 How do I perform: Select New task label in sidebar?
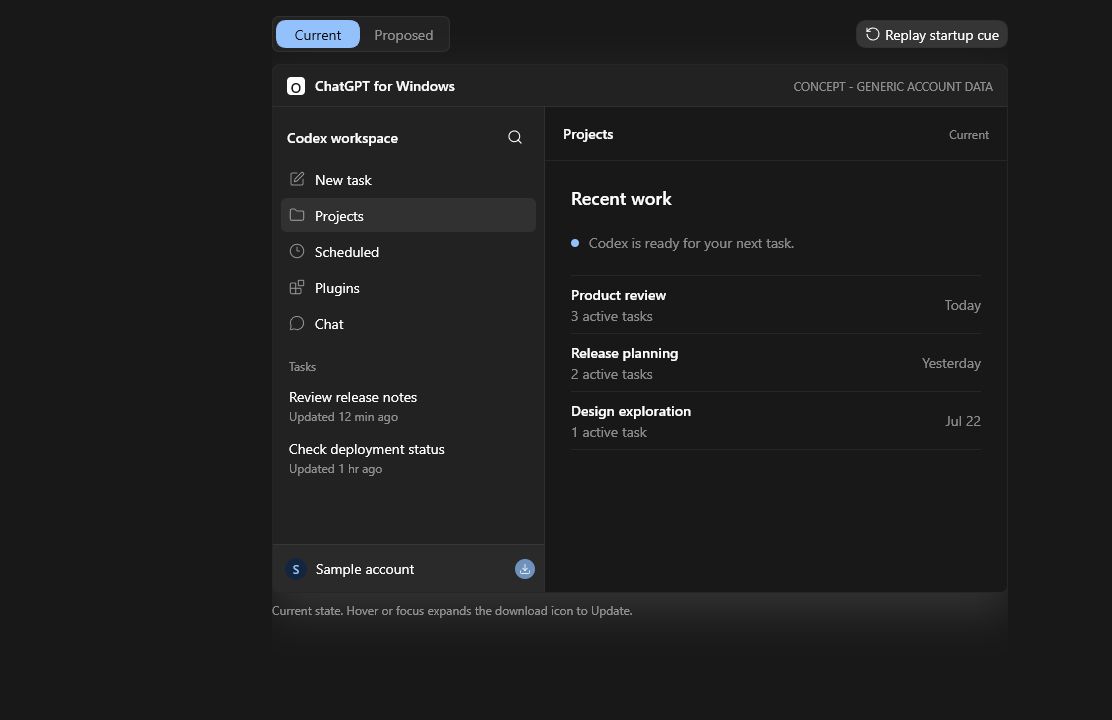[x=343, y=180]
